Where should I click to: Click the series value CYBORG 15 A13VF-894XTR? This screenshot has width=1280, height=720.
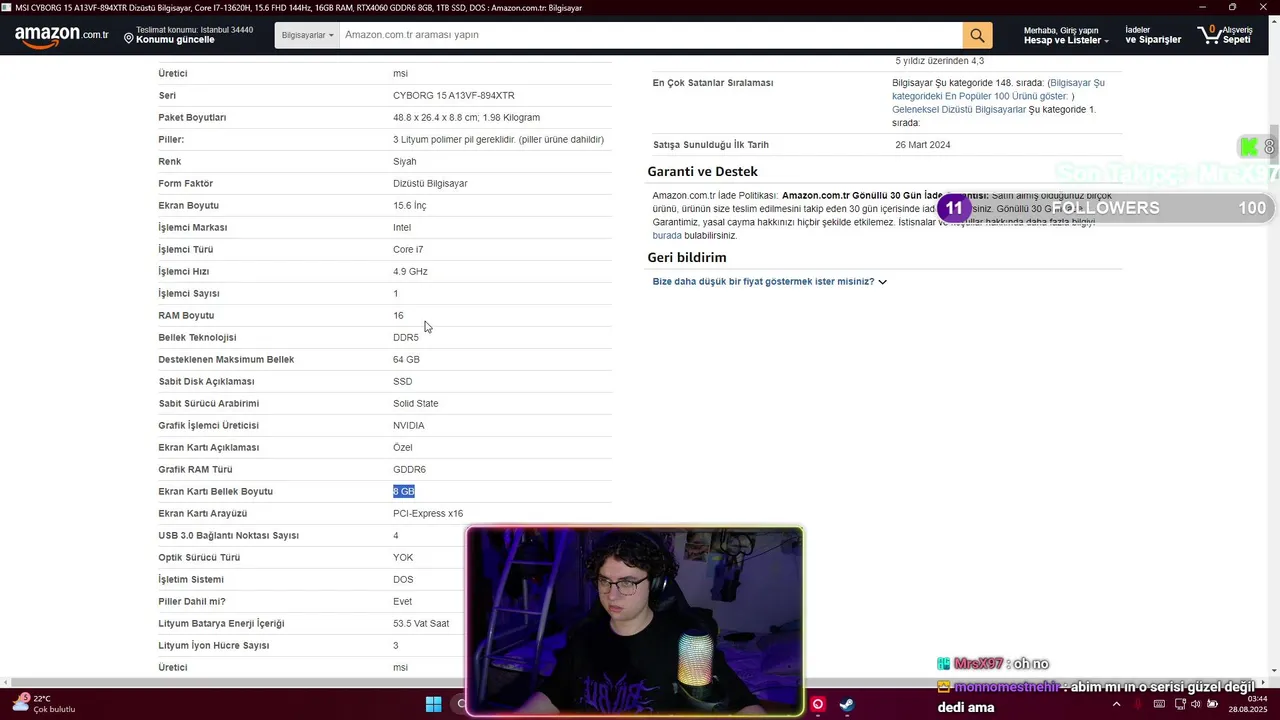pyautogui.click(x=453, y=96)
